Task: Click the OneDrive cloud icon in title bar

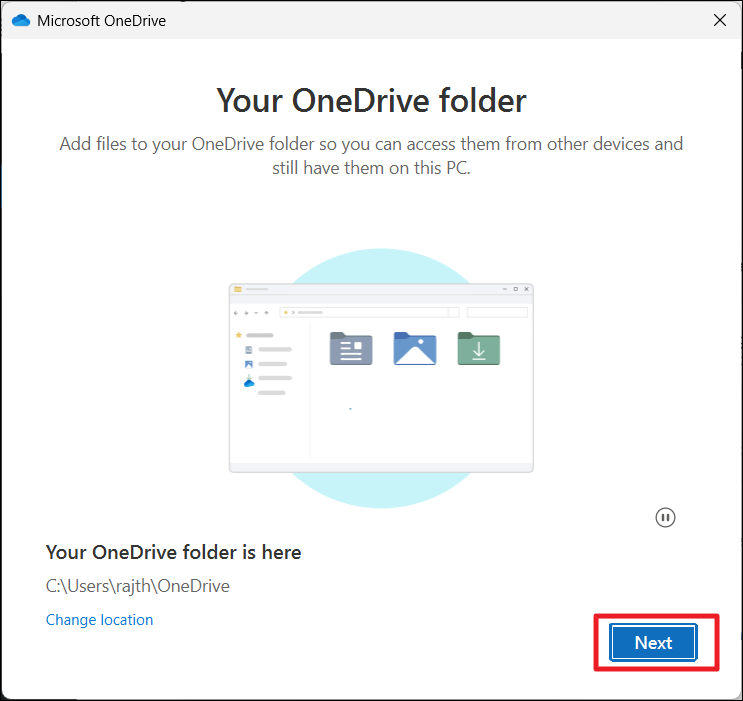Action: (21, 20)
